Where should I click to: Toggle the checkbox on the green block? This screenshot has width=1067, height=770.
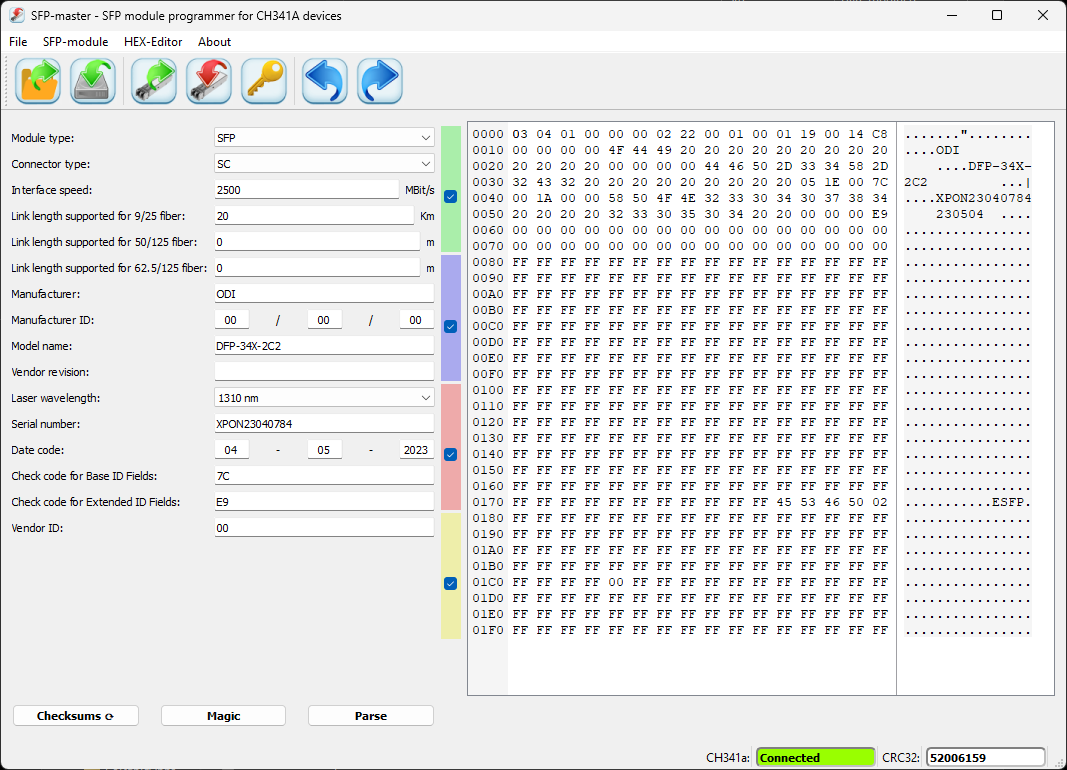pyautogui.click(x=450, y=197)
